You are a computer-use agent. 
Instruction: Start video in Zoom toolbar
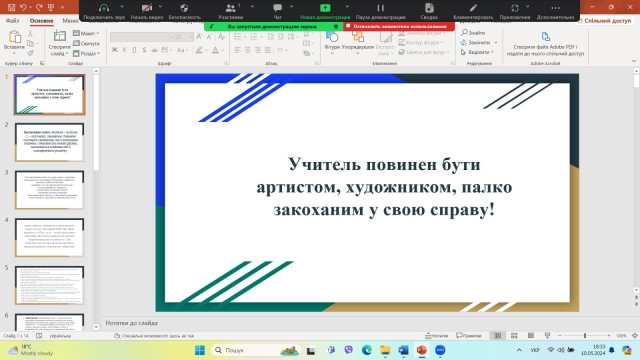[147, 11]
